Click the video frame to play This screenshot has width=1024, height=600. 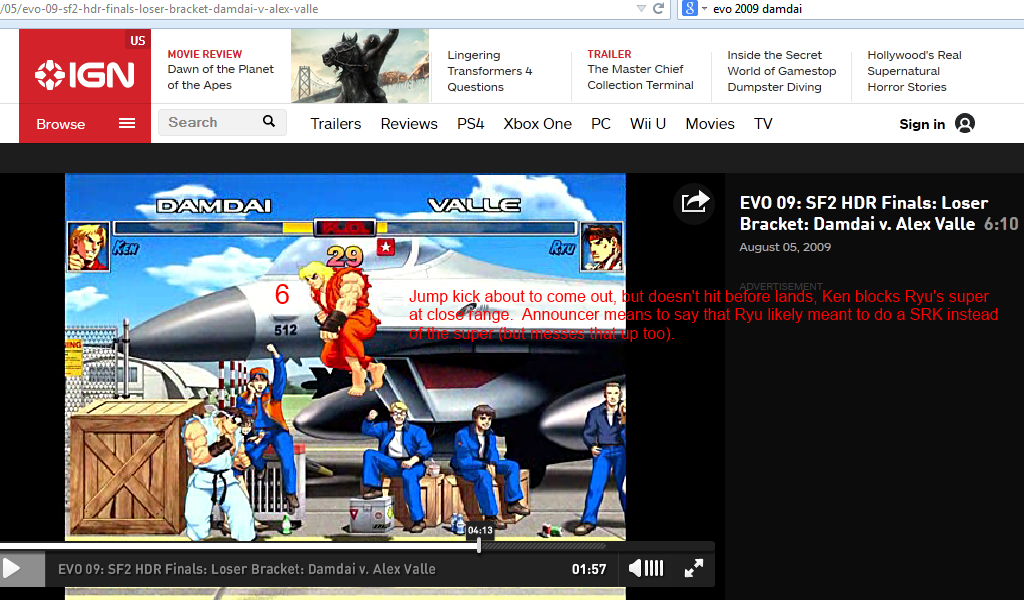click(345, 356)
